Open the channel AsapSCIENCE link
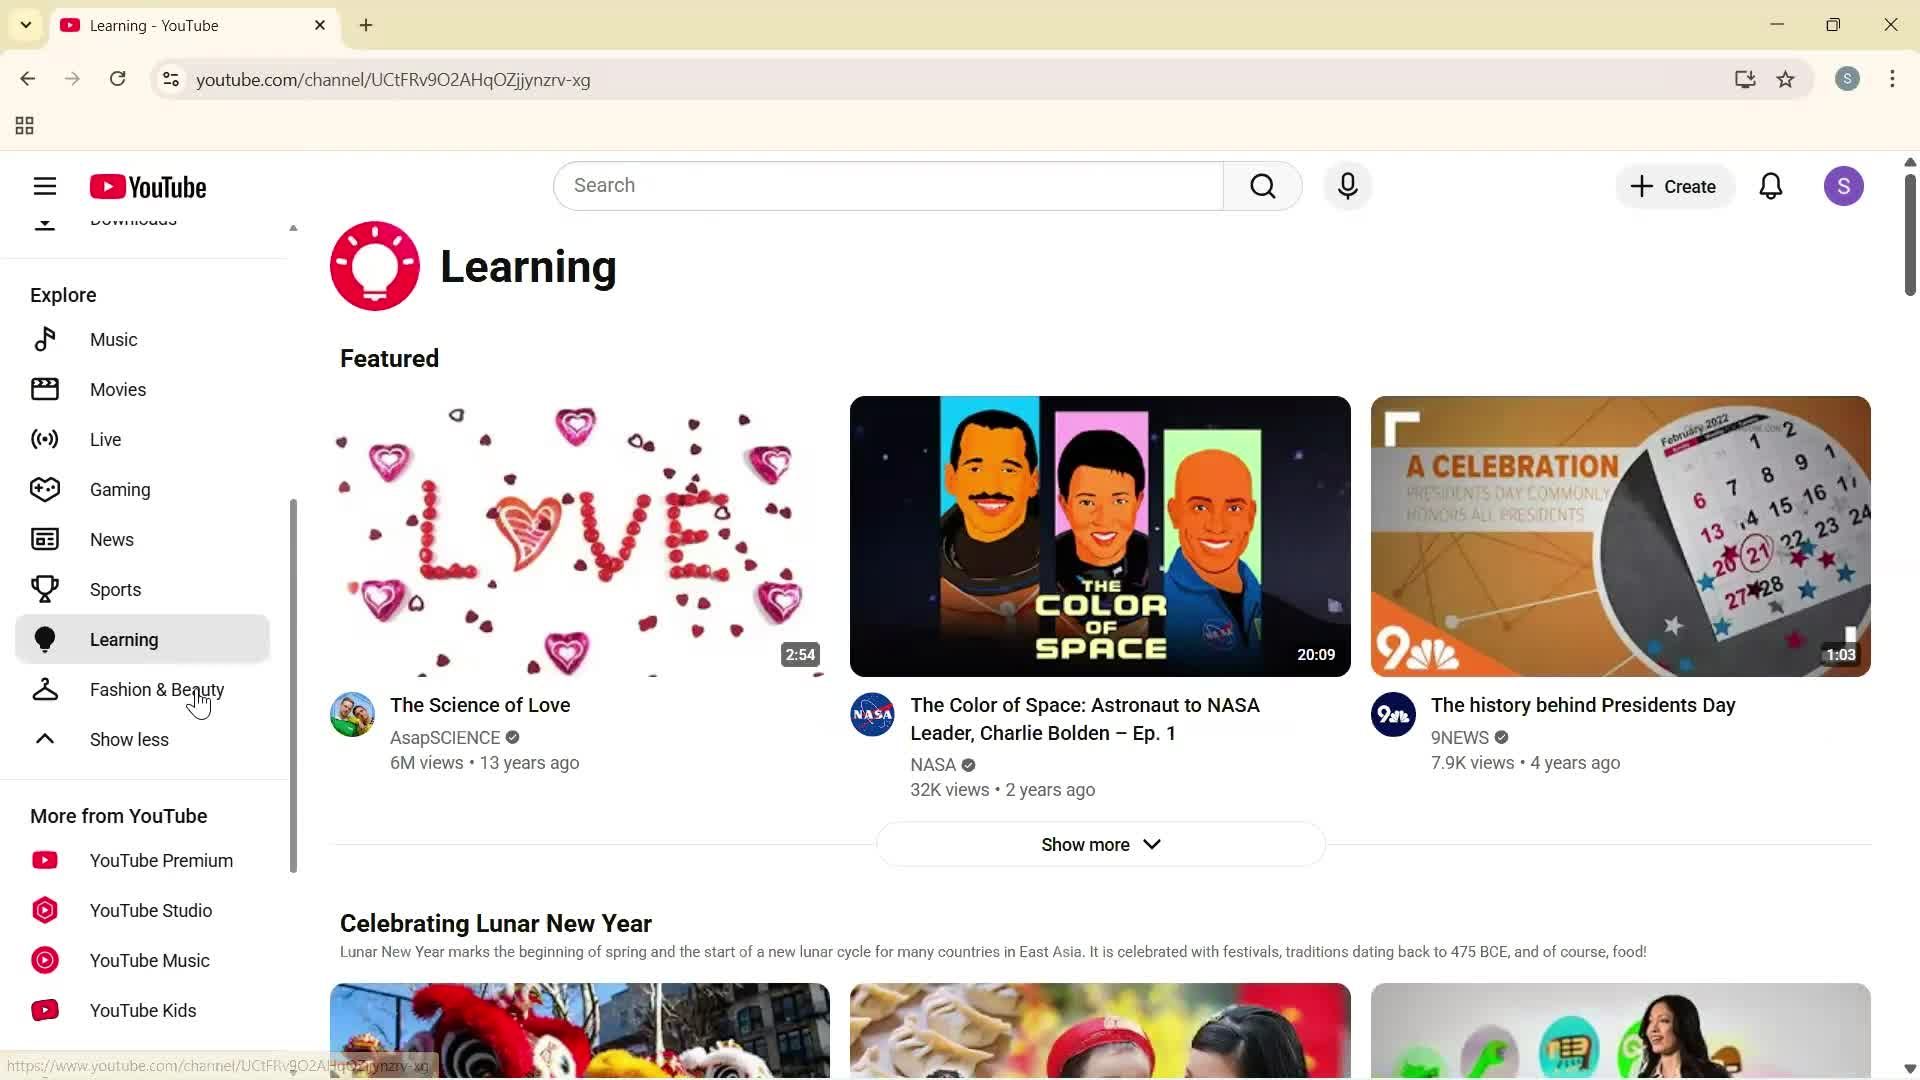The width and height of the screenshot is (1920, 1080). click(445, 737)
